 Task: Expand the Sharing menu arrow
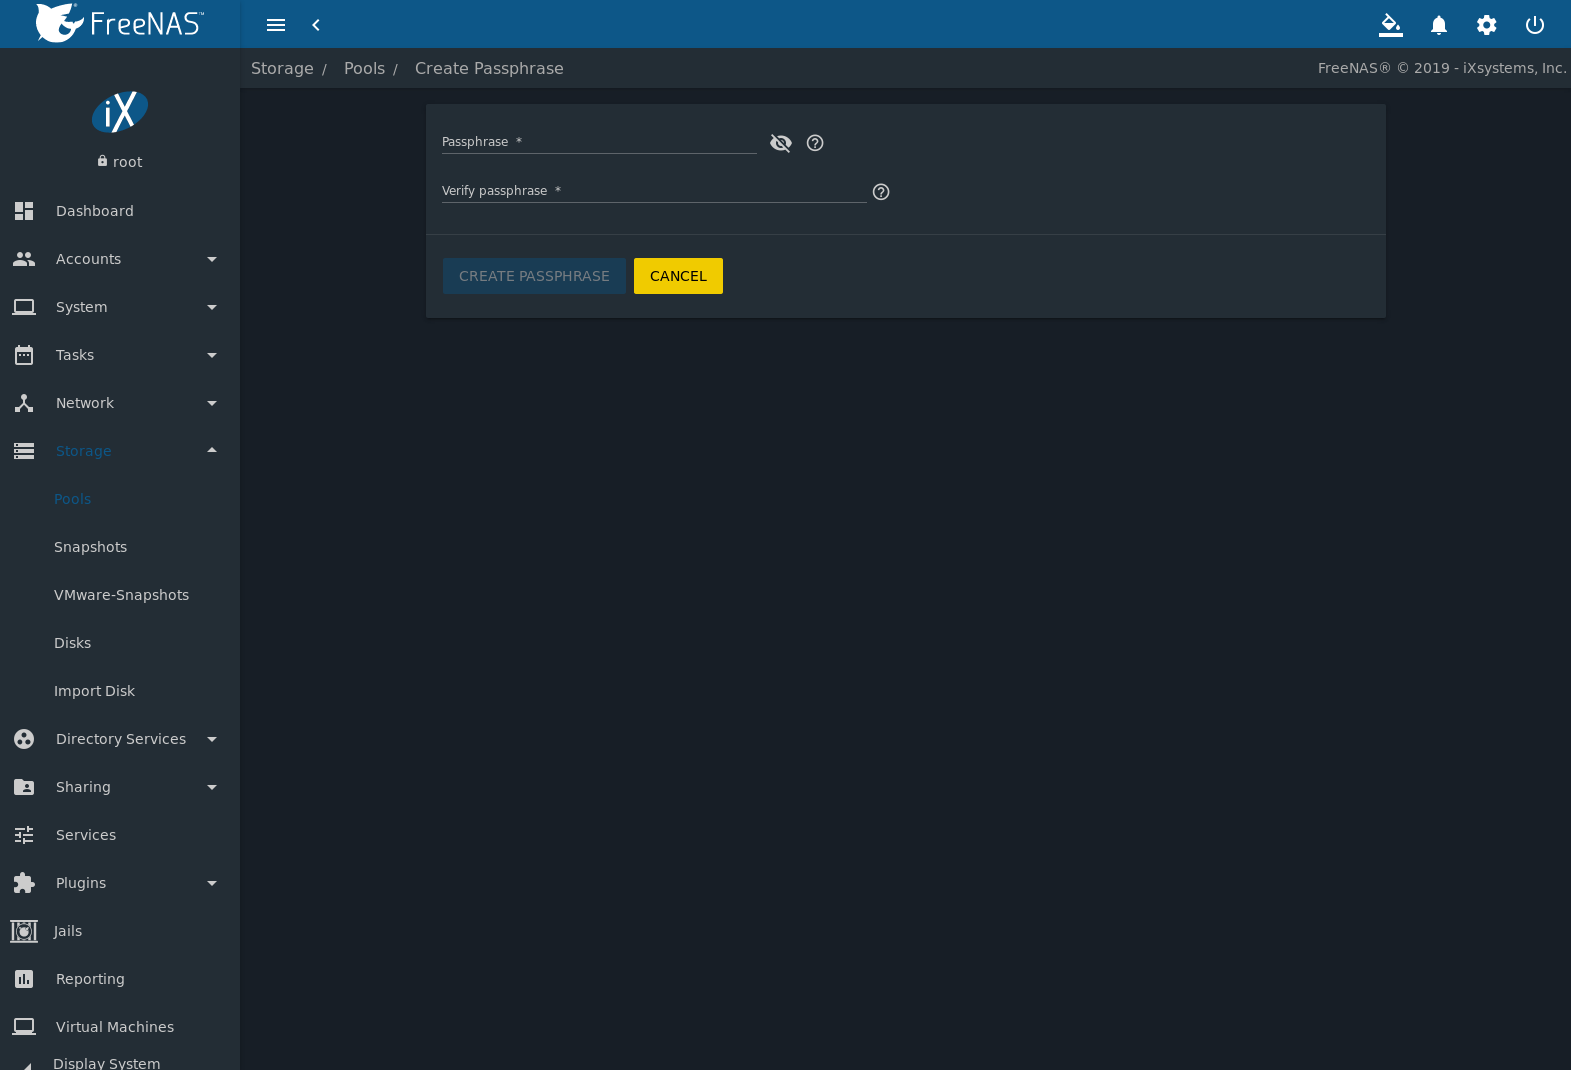pos(212,787)
